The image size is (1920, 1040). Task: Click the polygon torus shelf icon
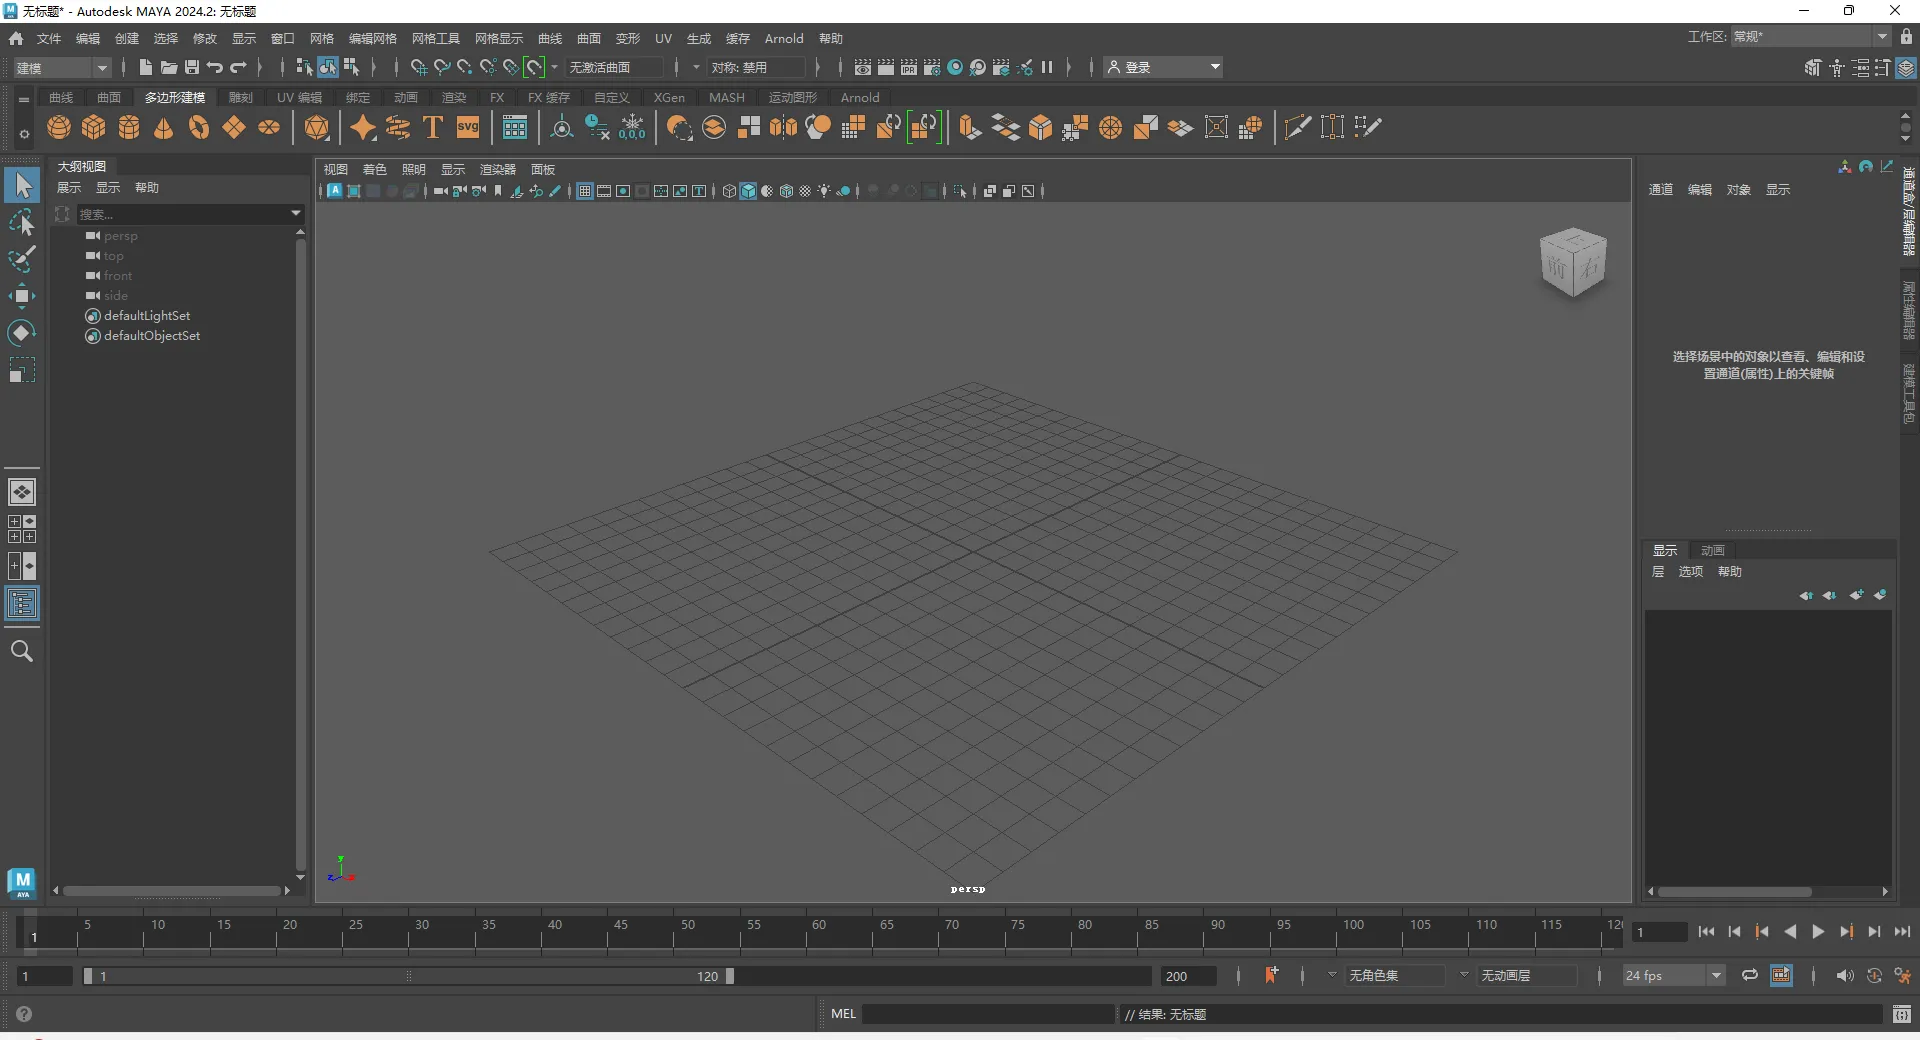point(199,128)
